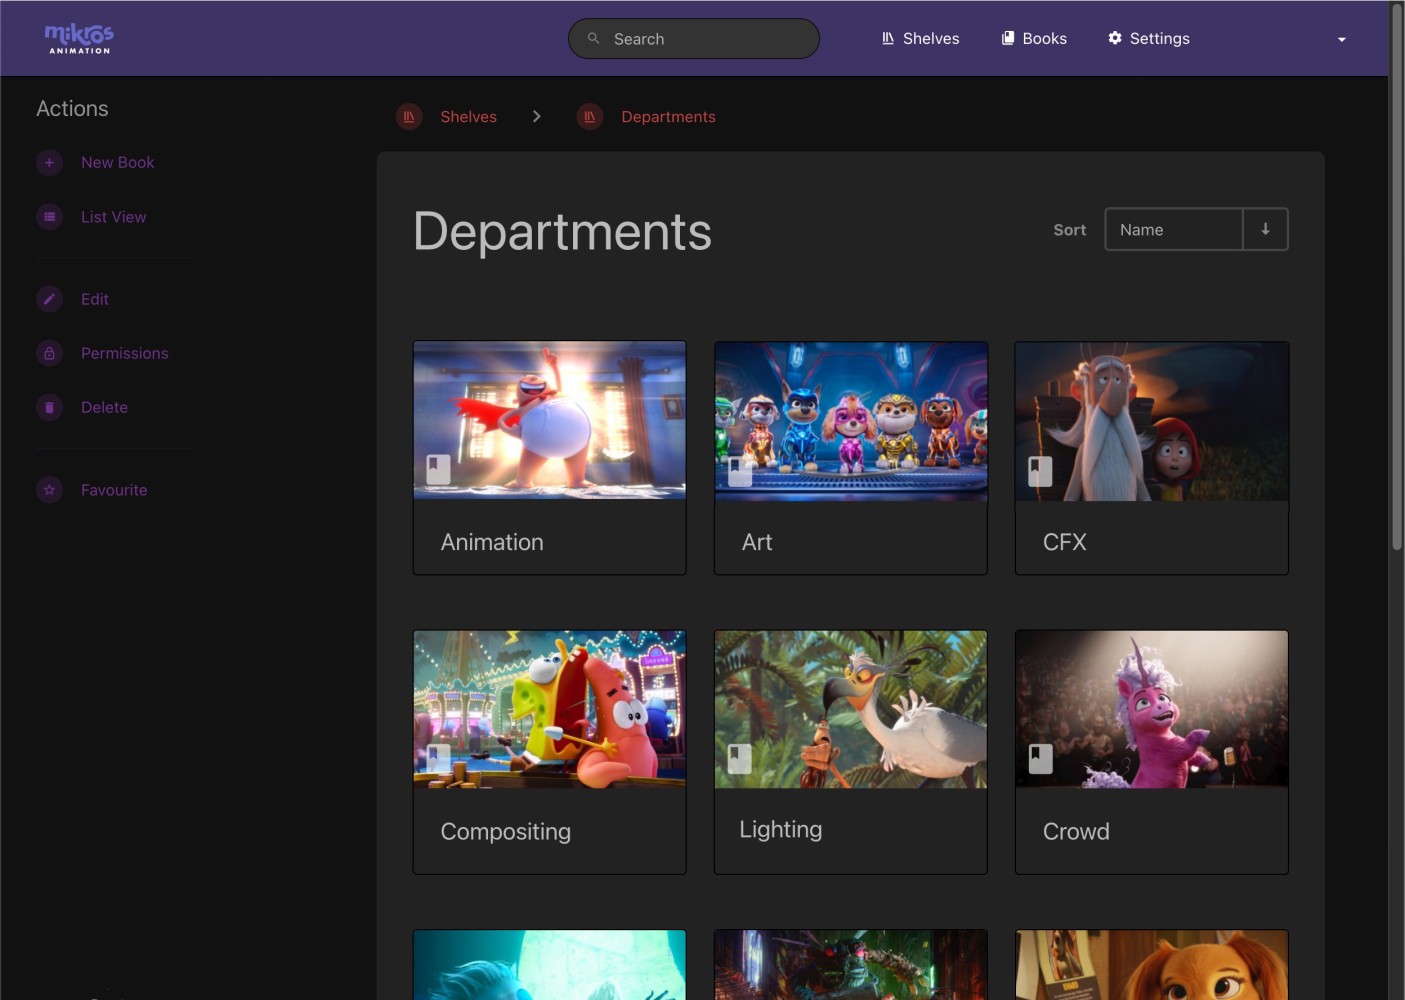This screenshot has width=1405, height=1000.
Task: Click the Favourite star icon
Action: [x=49, y=490]
